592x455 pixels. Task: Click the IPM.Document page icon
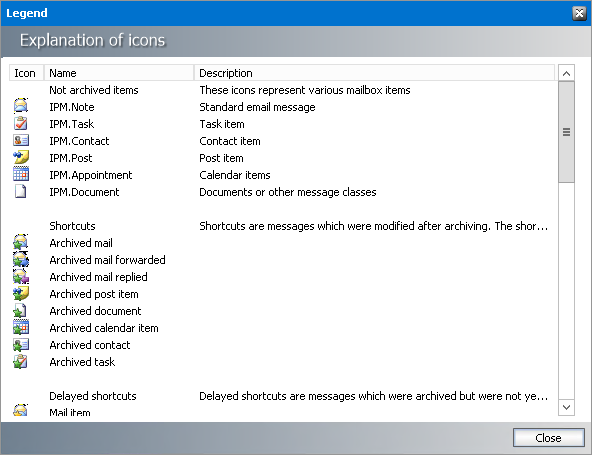tap(20, 191)
